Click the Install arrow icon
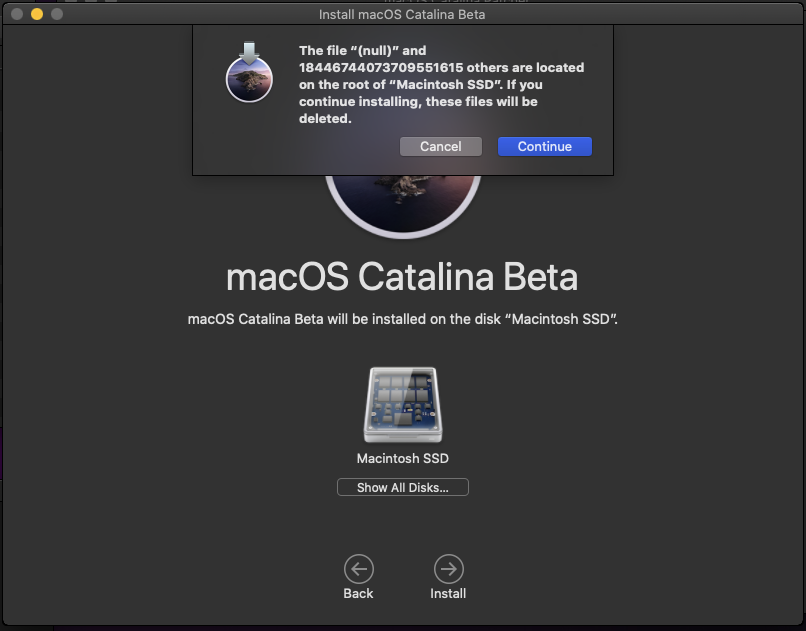The height and width of the screenshot is (631, 806). point(448,569)
